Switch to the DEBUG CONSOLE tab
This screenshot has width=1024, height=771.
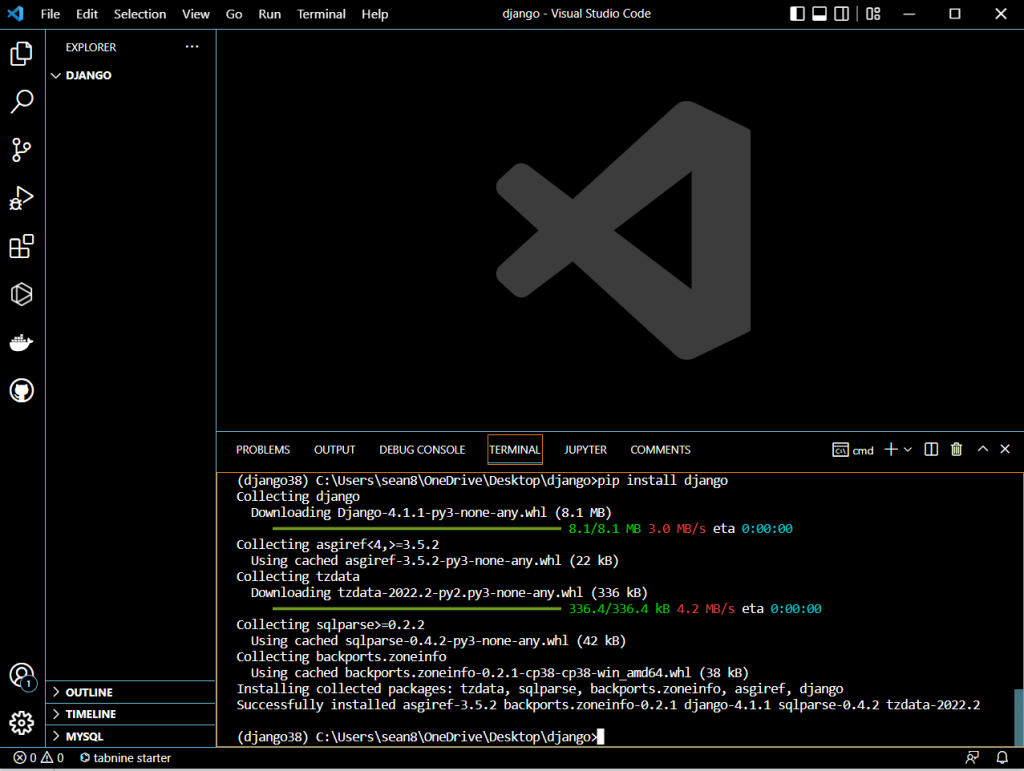point(422,450)
